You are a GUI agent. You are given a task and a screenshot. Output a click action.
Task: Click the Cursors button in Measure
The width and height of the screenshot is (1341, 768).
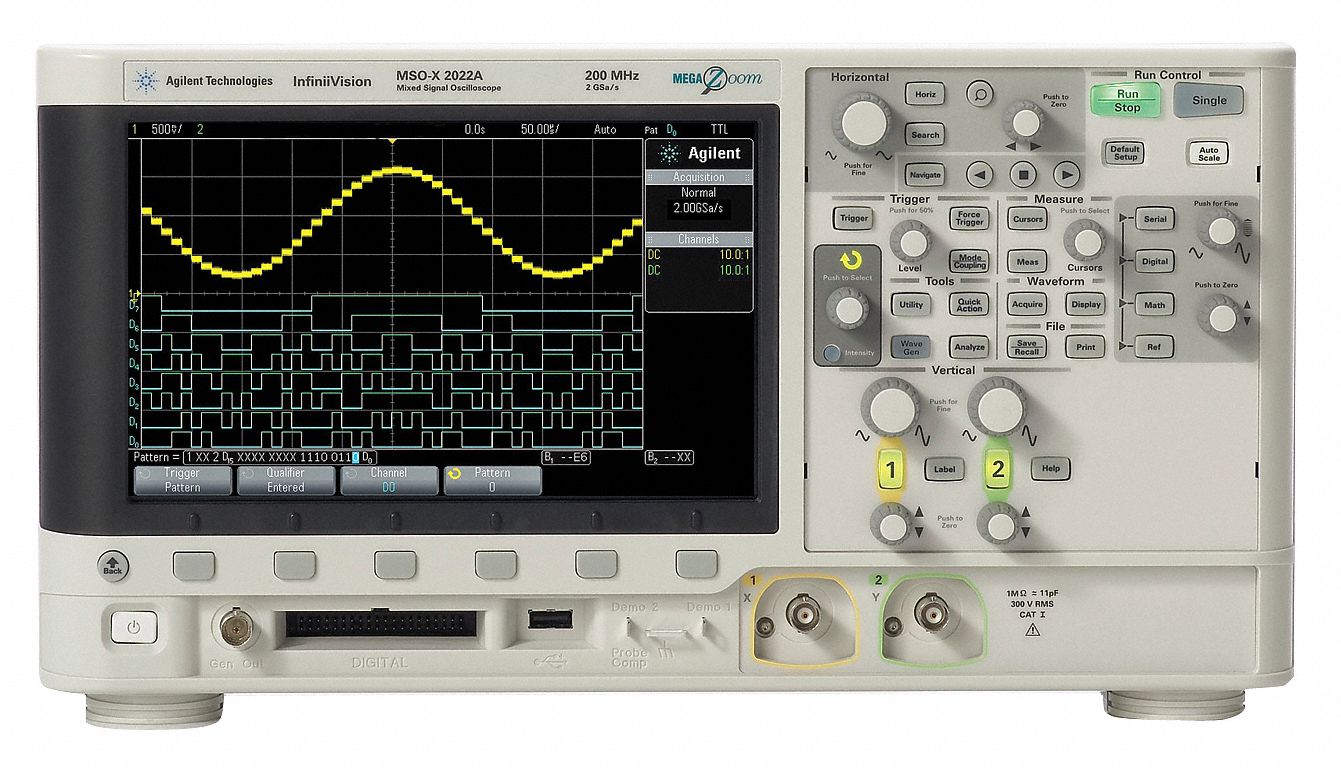[1027, 218]
